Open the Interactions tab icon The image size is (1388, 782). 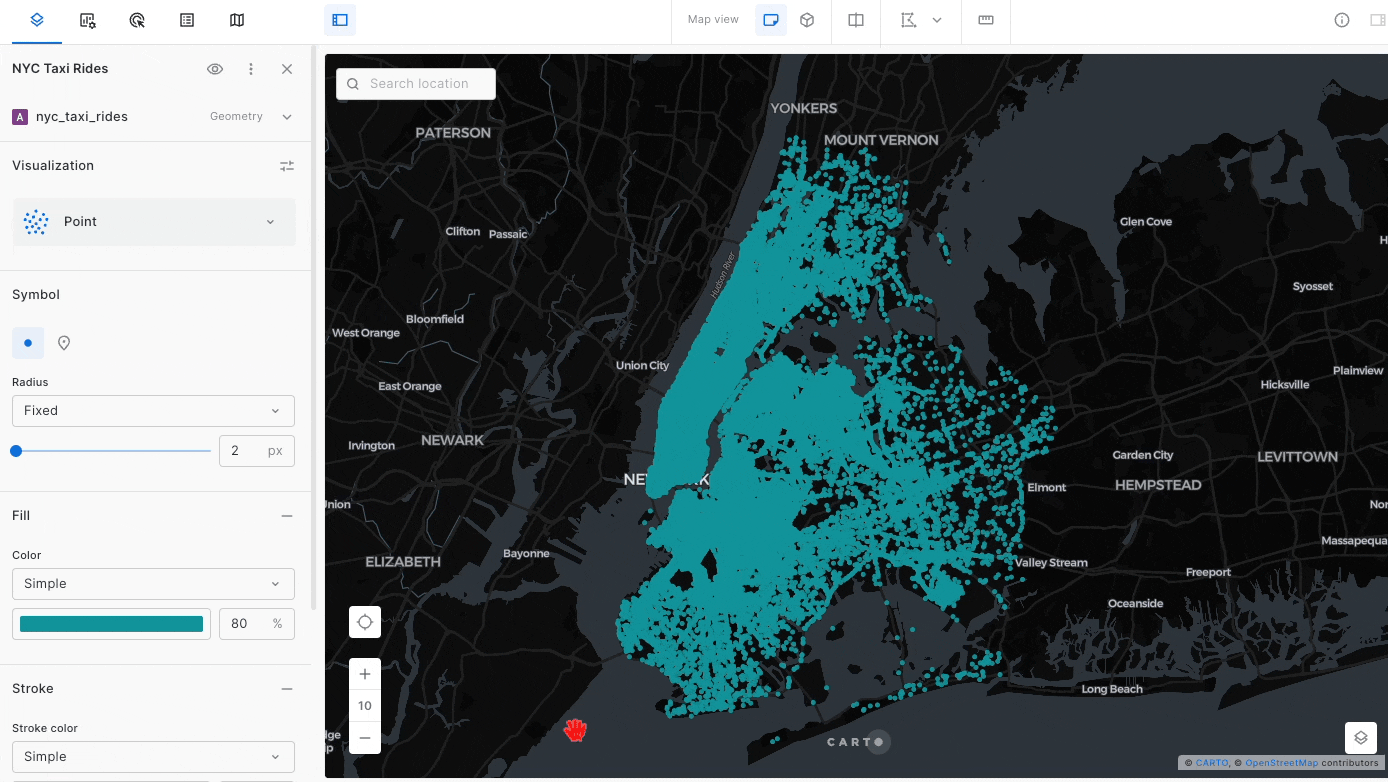137,20
